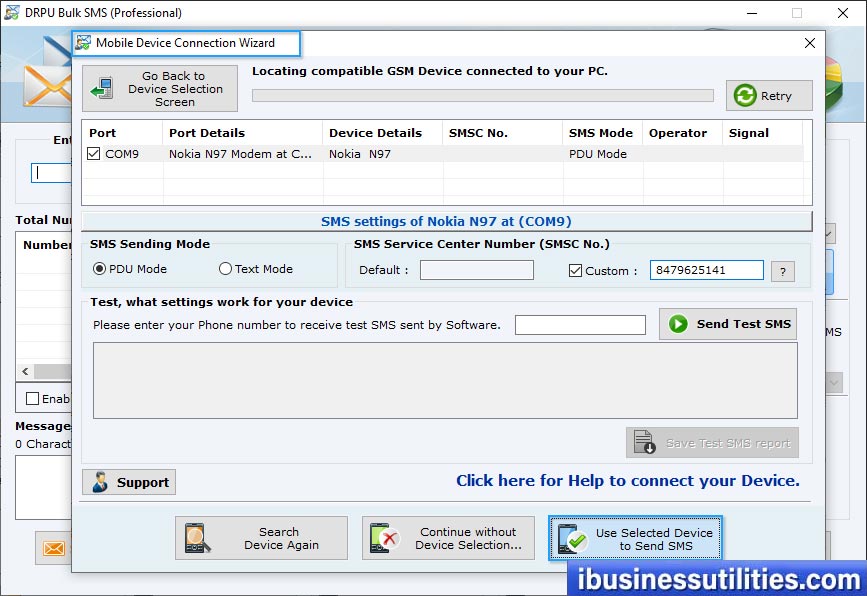The height and width of the screenshot is (596, 867).
Task: Click the Support person icon
Action: tap(100, 482)
